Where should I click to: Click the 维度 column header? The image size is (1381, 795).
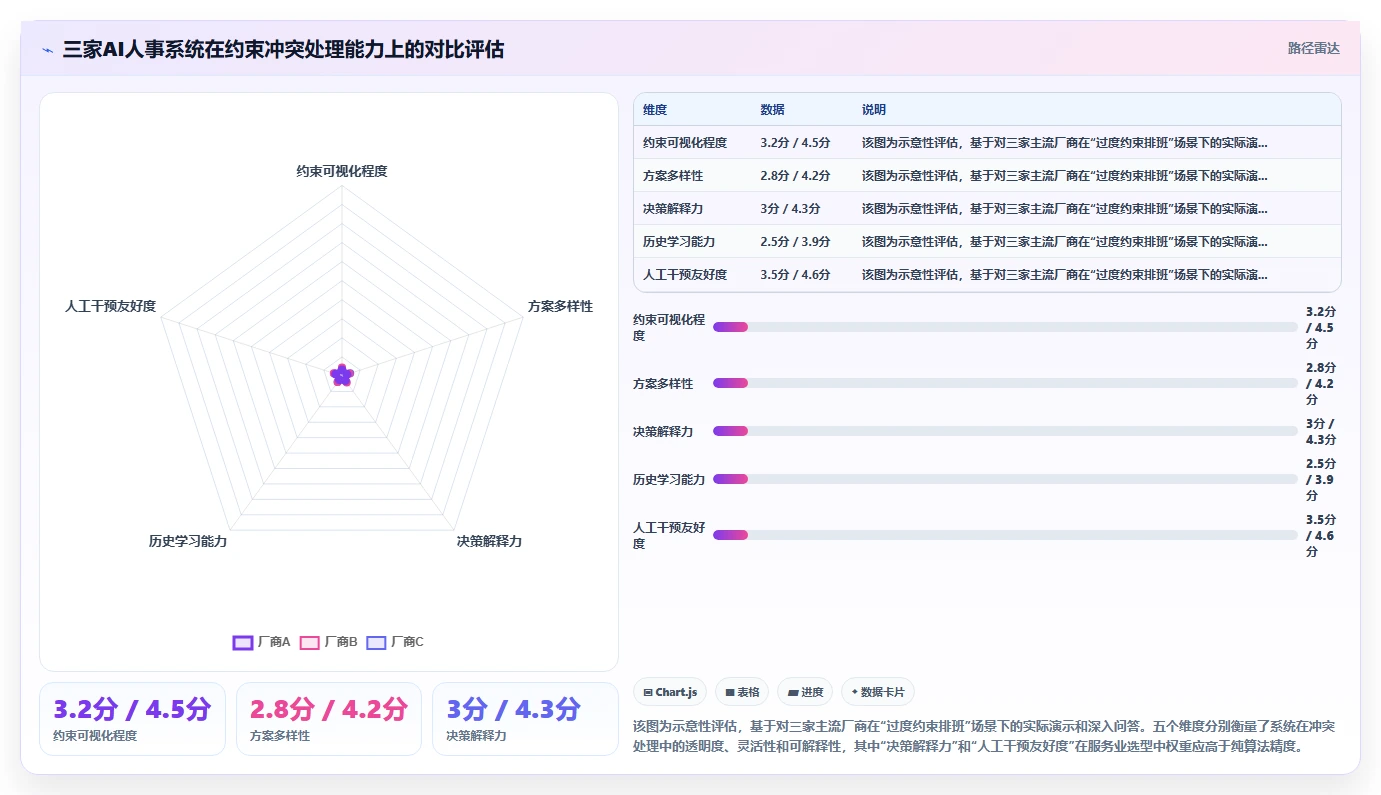655,110
